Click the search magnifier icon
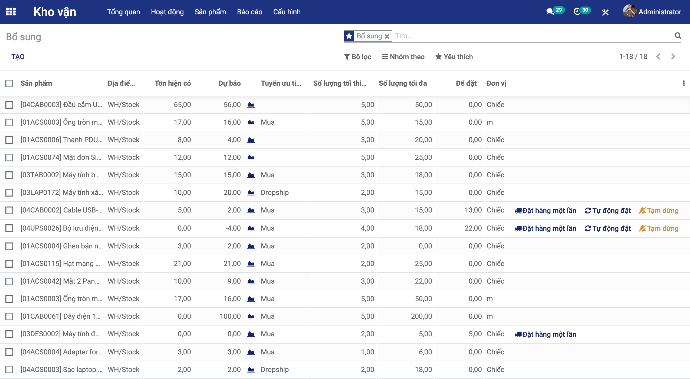This screenshot has height=379, width=690. 678,36
